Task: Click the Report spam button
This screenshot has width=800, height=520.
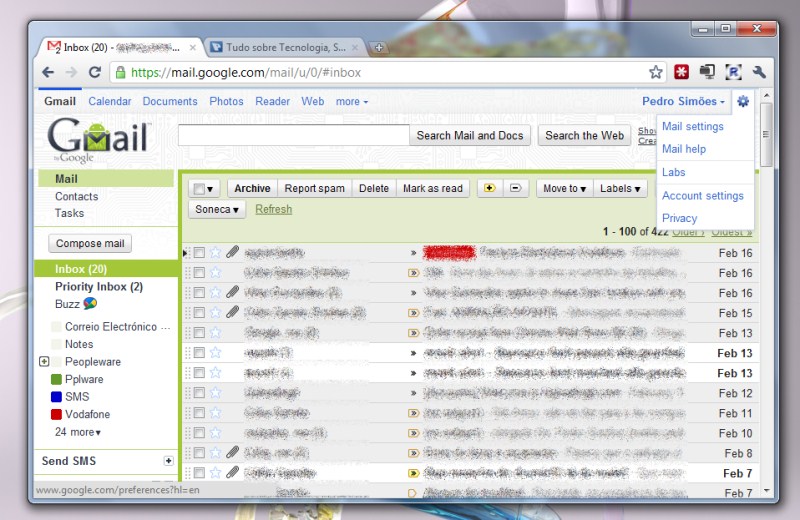Action: 314,188
